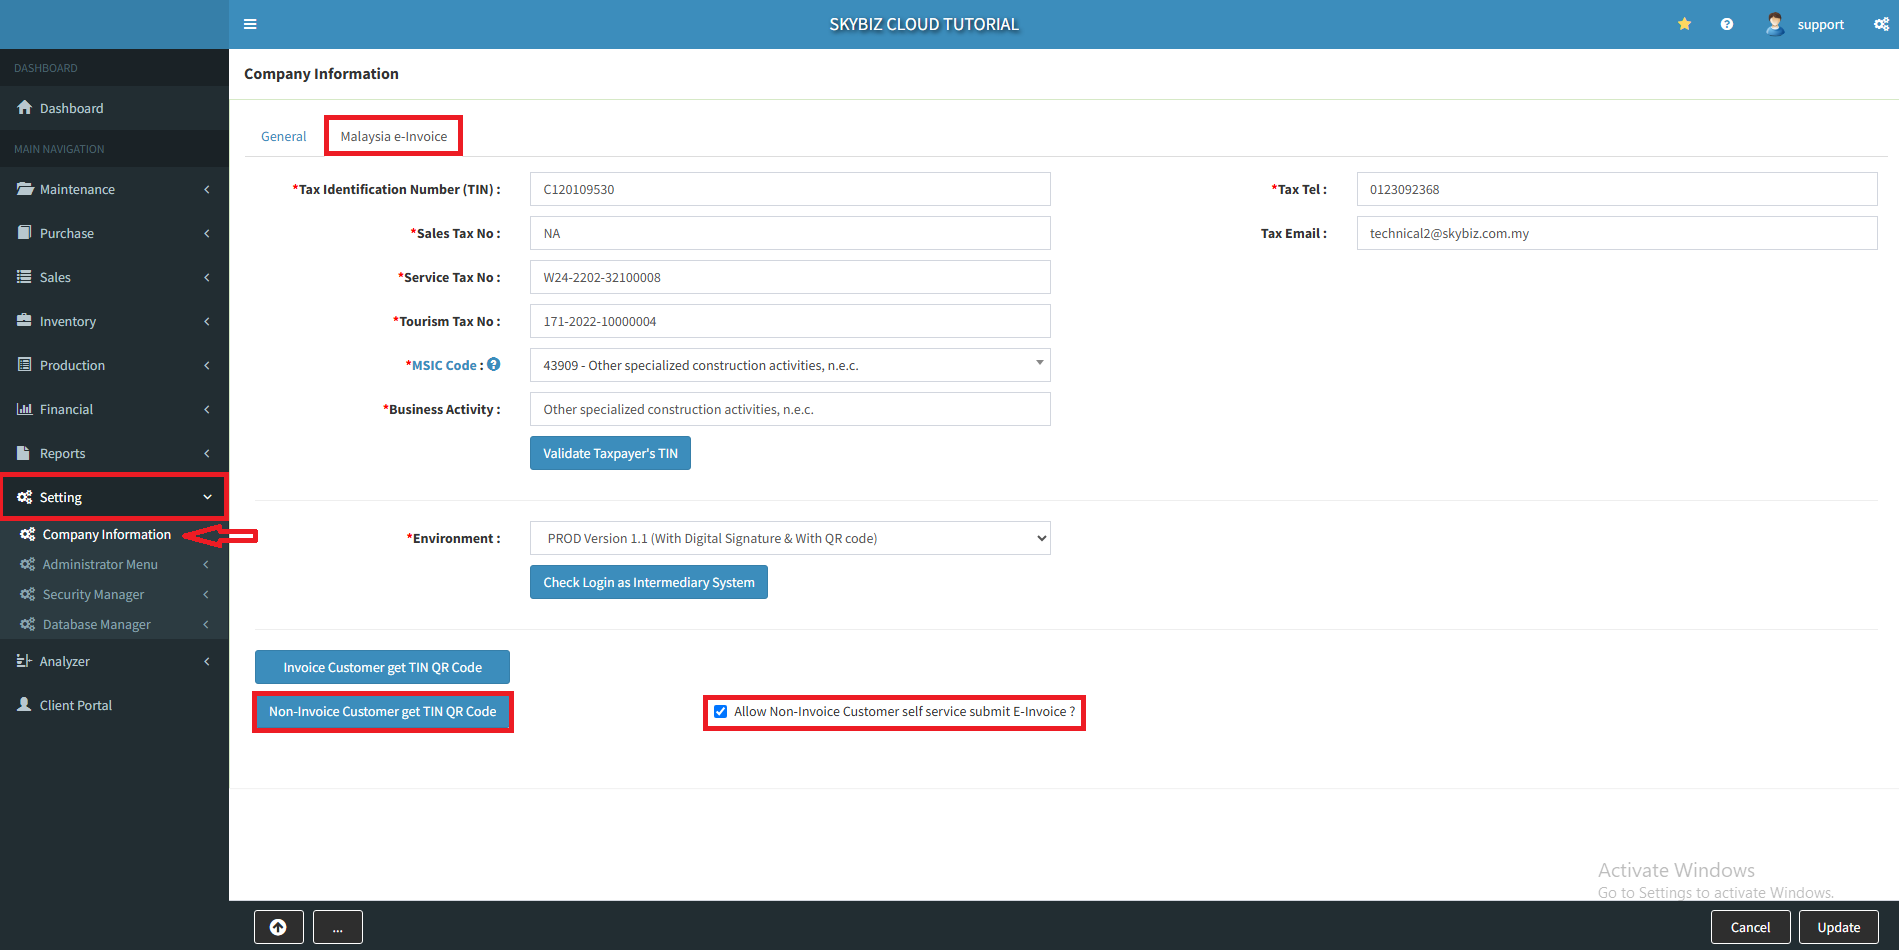
Task: Switch to the General tab
Action: (x=283, y=137)
